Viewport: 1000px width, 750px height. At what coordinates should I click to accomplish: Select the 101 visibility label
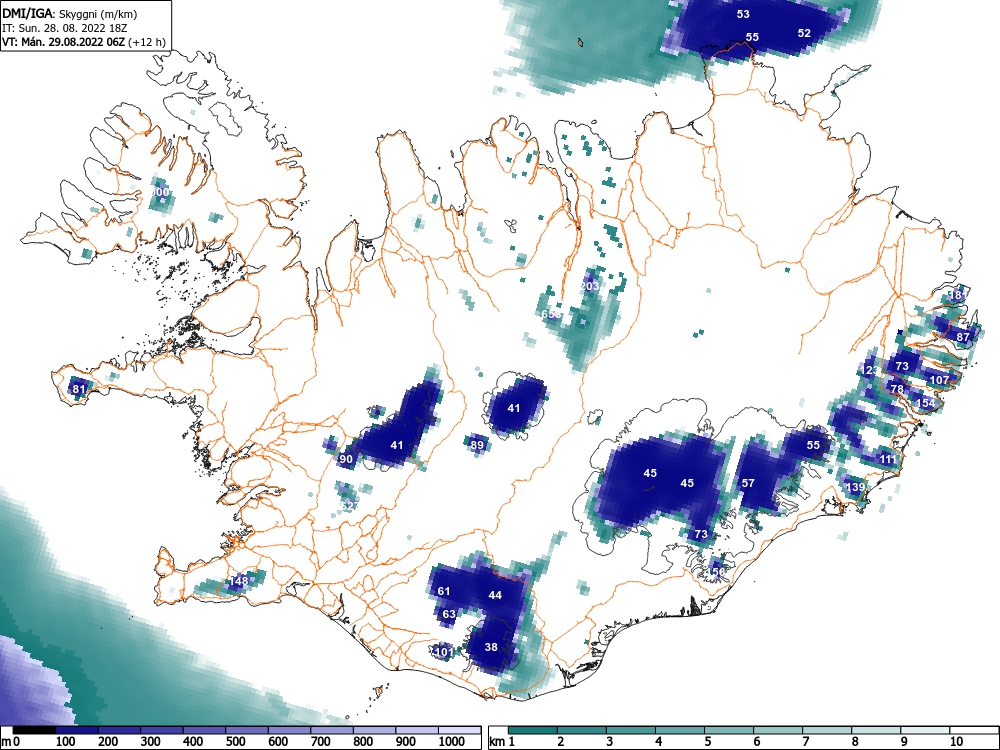click(x=443, y=652)
